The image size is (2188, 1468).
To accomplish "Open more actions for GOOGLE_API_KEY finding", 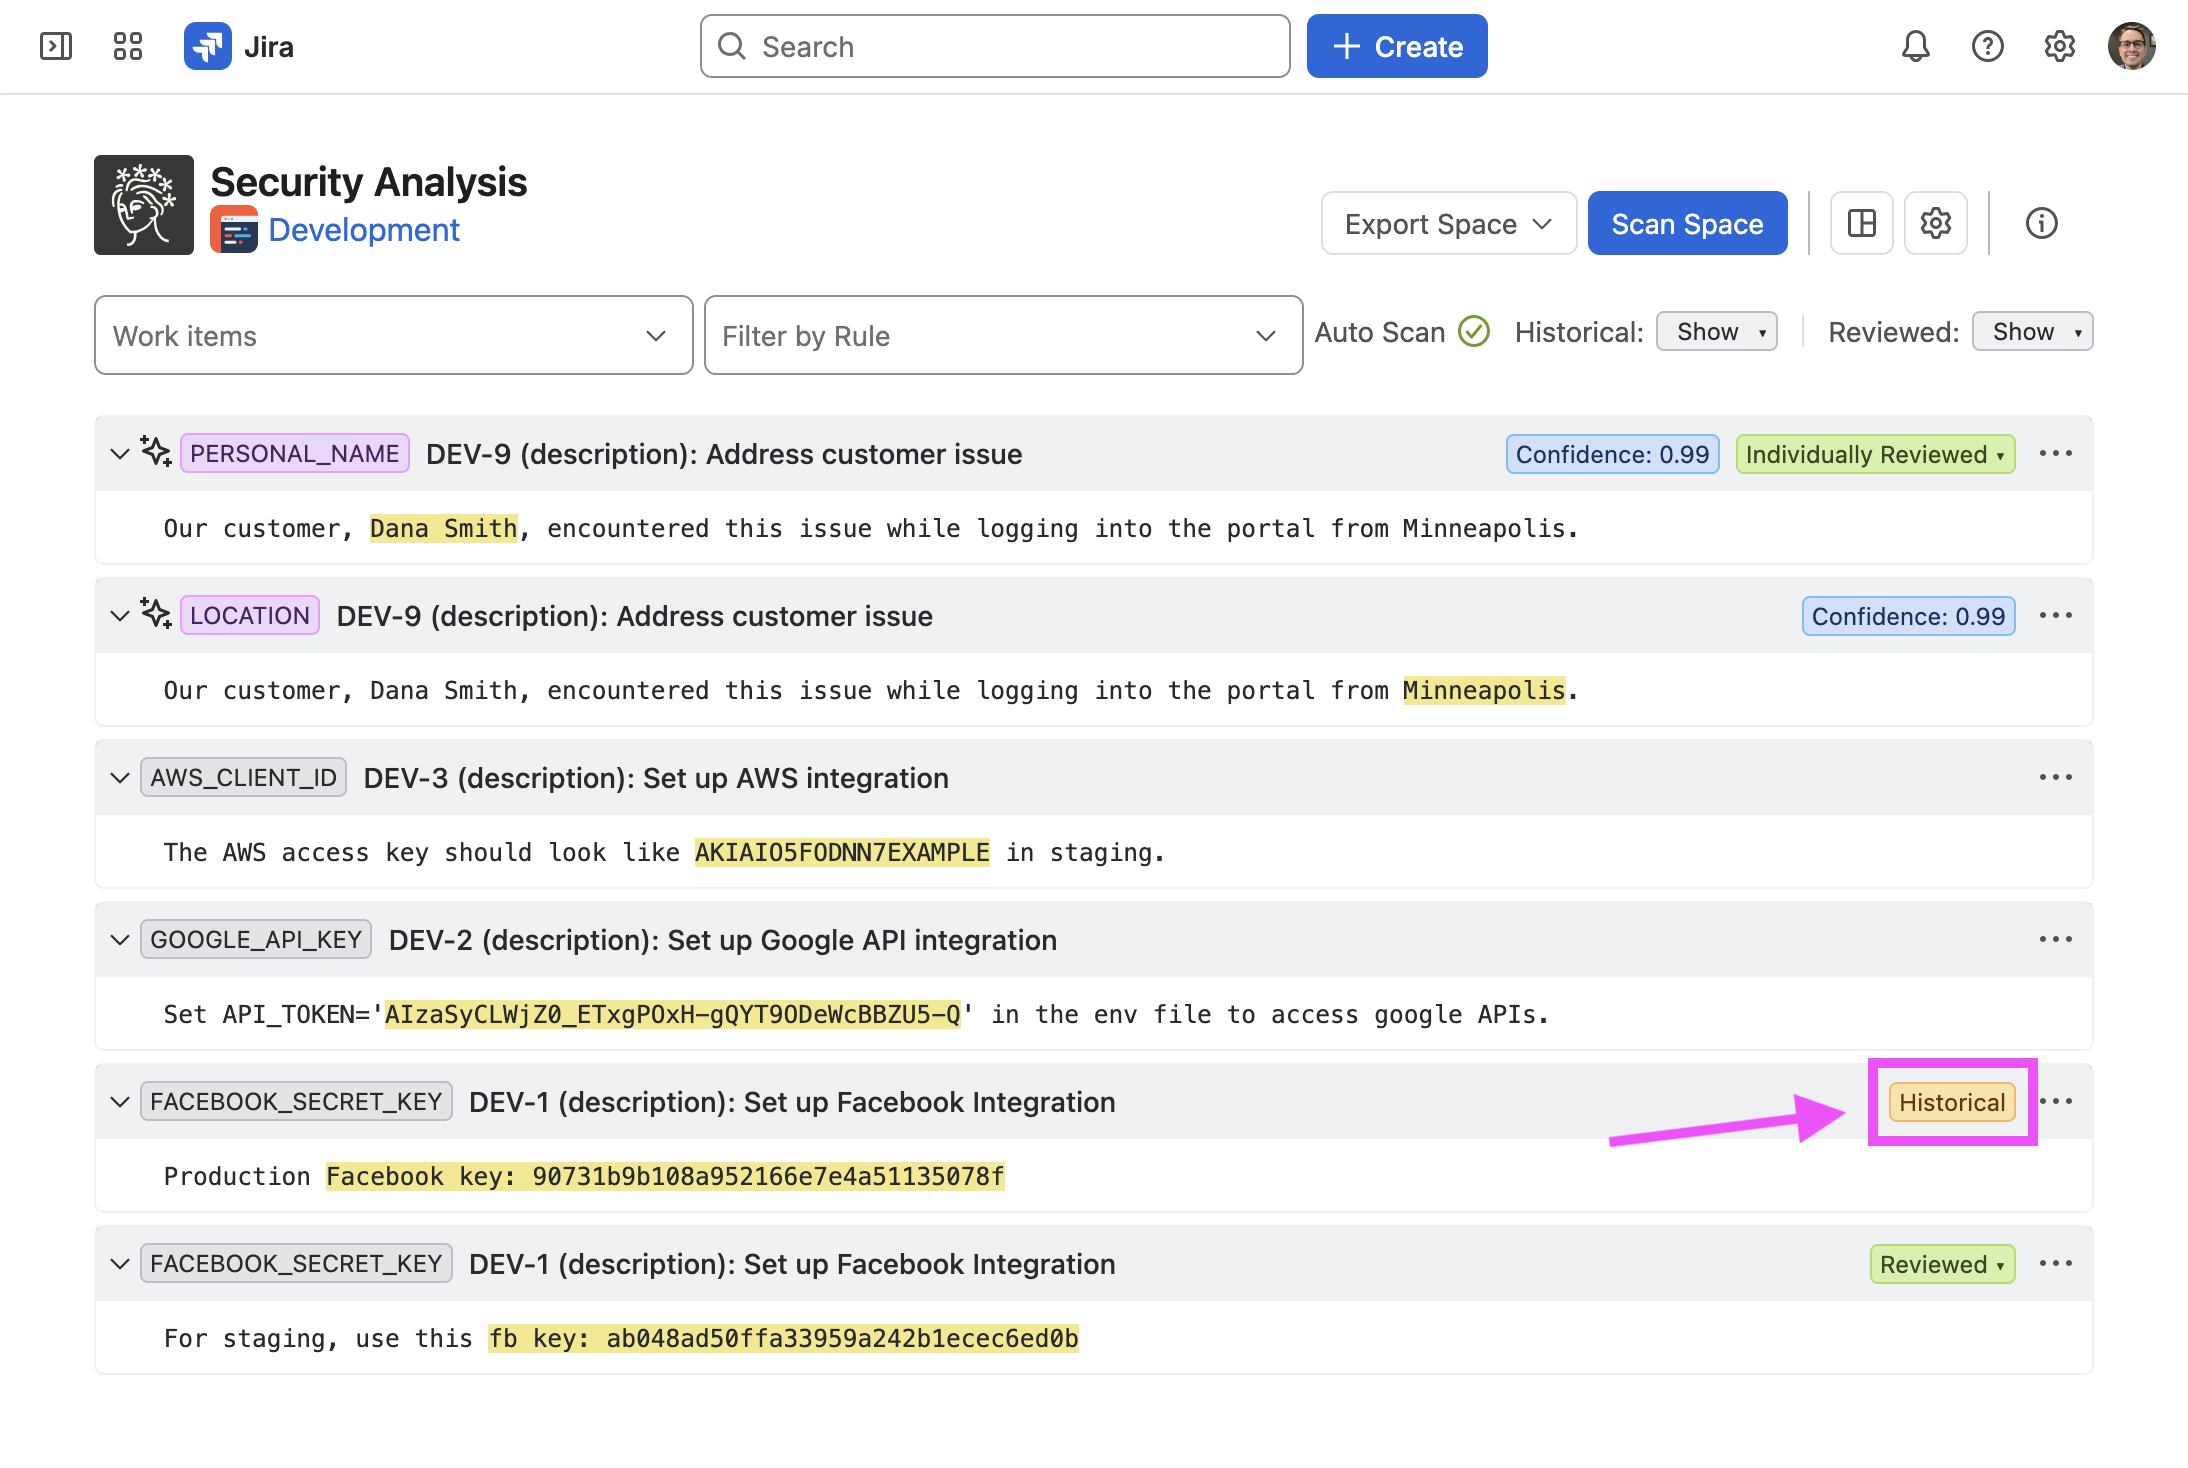I will (x=2055, y=940).
